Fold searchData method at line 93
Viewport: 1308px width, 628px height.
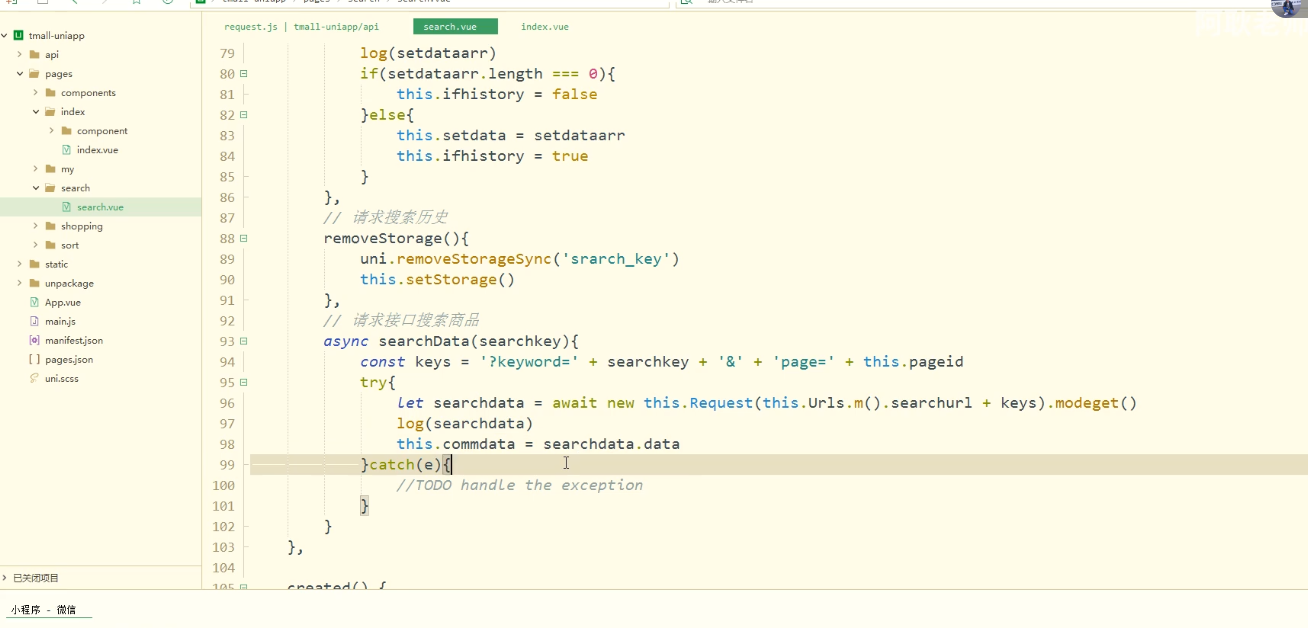[244, 341]
